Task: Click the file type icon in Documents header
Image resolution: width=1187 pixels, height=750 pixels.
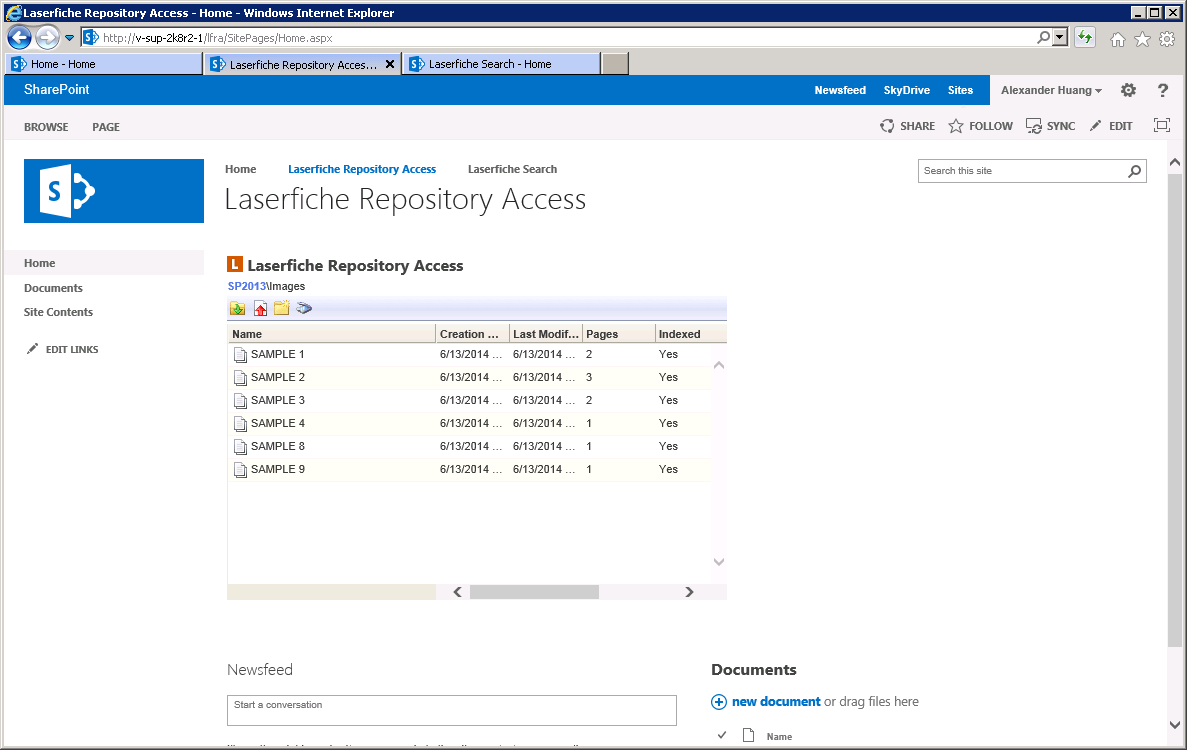Action: click(x=749, y=735)
